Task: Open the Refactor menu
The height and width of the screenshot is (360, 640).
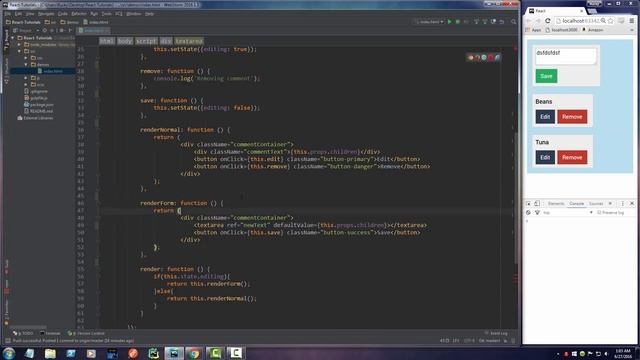Action: click(x=79, y=14)
